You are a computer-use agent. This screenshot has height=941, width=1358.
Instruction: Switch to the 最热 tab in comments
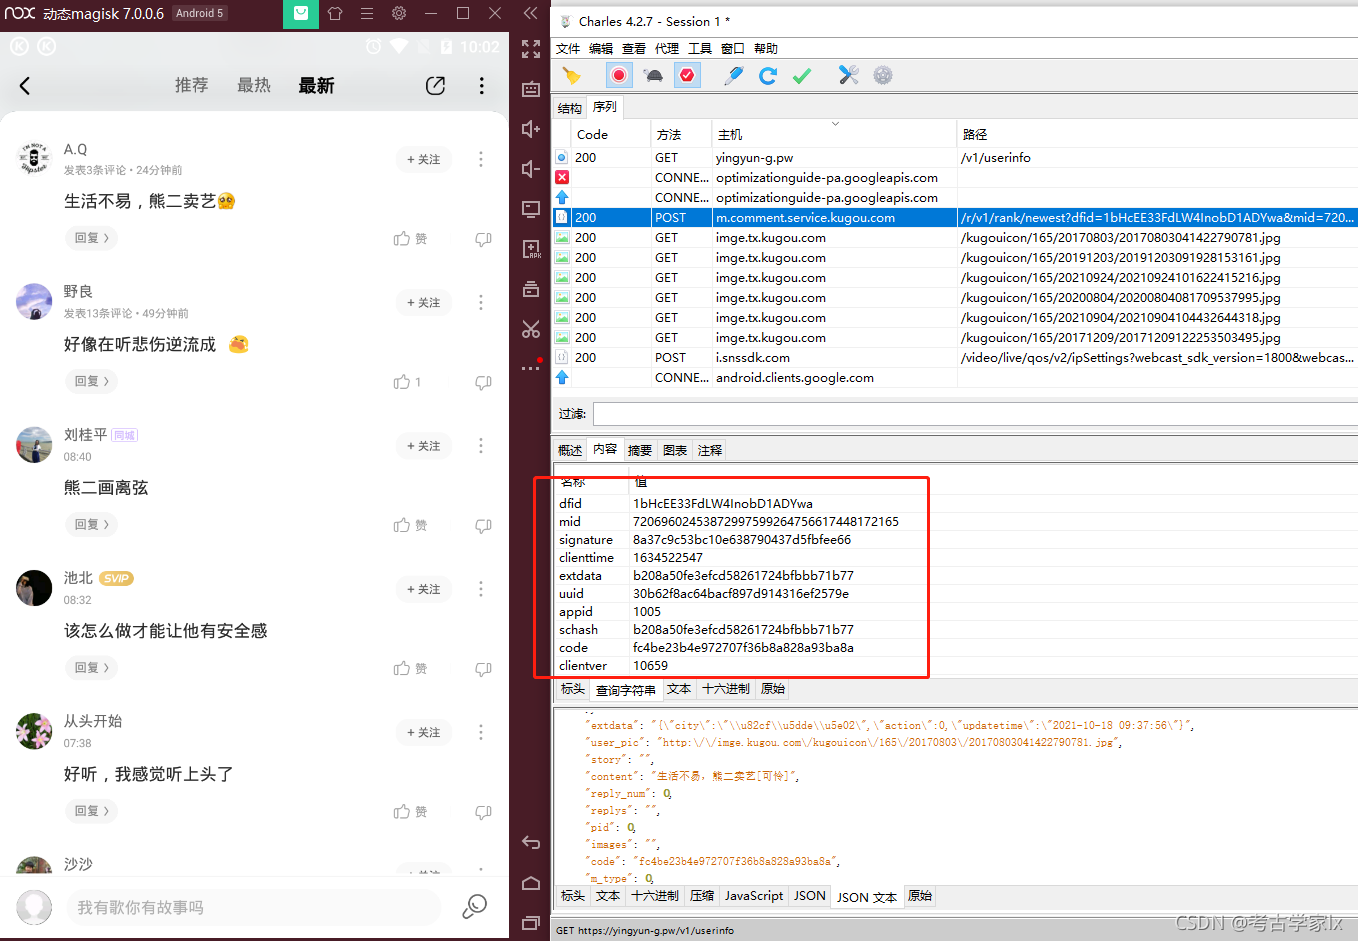(254, 86)
